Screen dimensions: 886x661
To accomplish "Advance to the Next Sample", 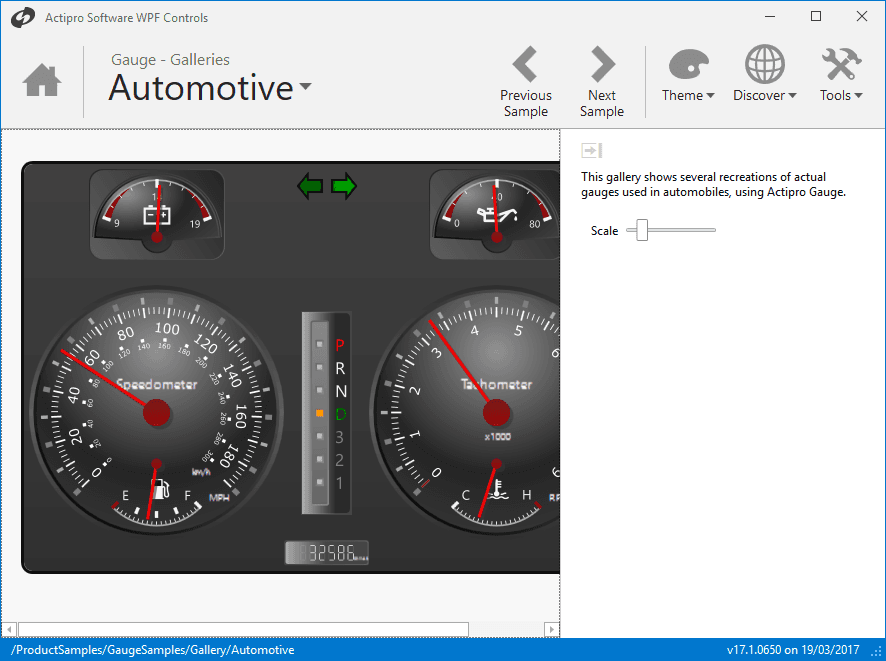I will (x=602, y=82).
